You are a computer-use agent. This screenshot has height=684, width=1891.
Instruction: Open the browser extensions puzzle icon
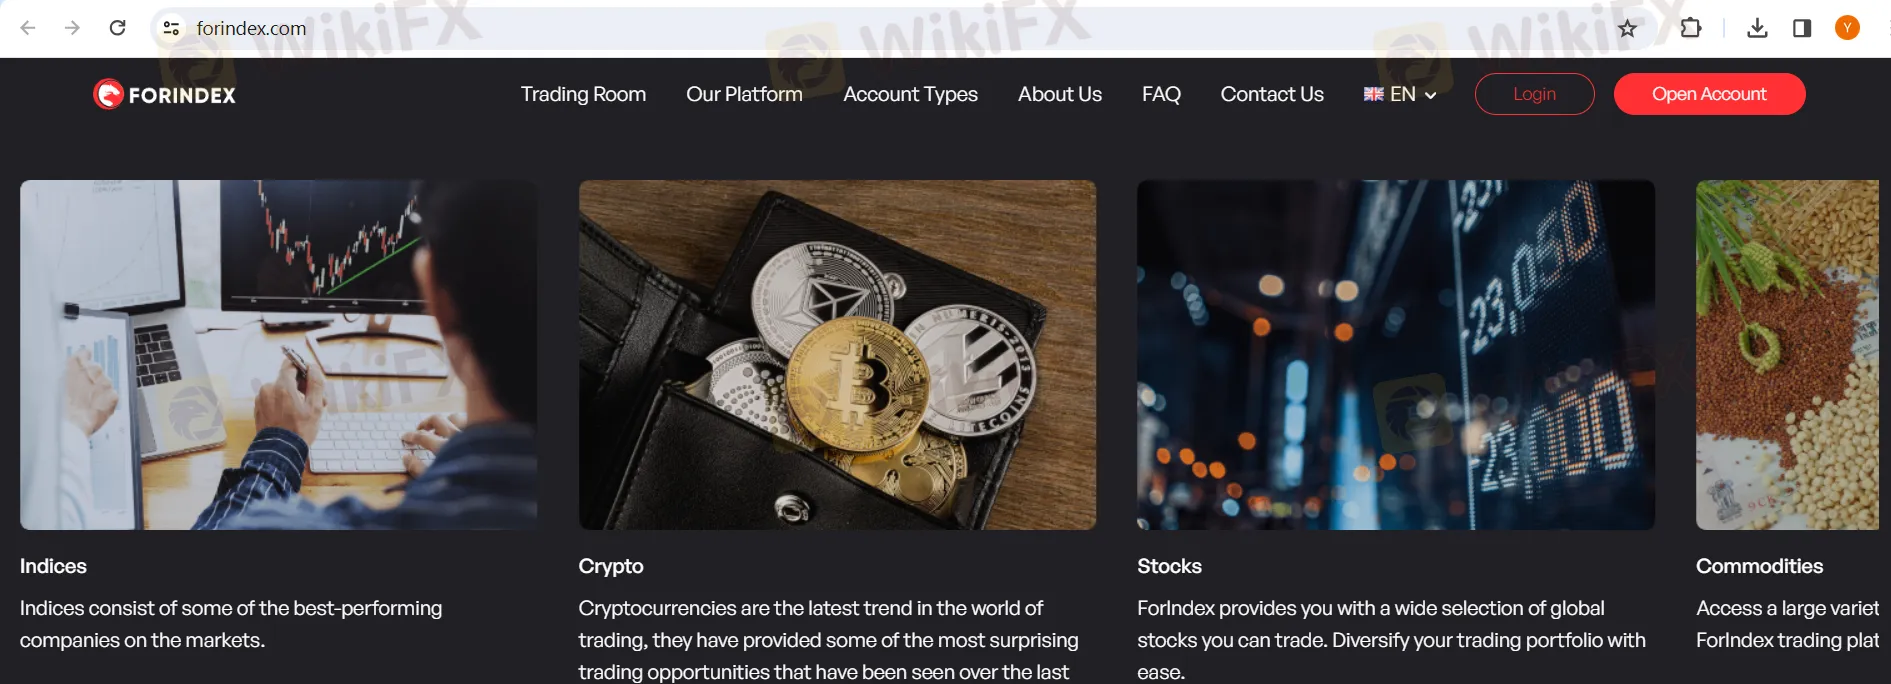pos(1690,28)
